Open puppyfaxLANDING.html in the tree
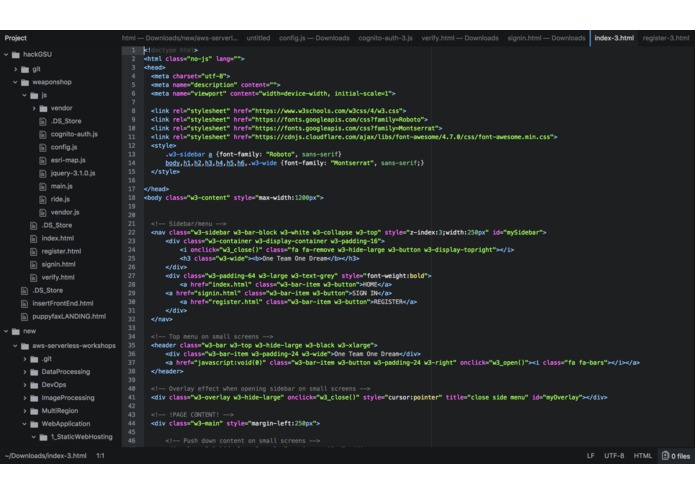The height and width of the screenshot is (494, 695). coord(69,316)
